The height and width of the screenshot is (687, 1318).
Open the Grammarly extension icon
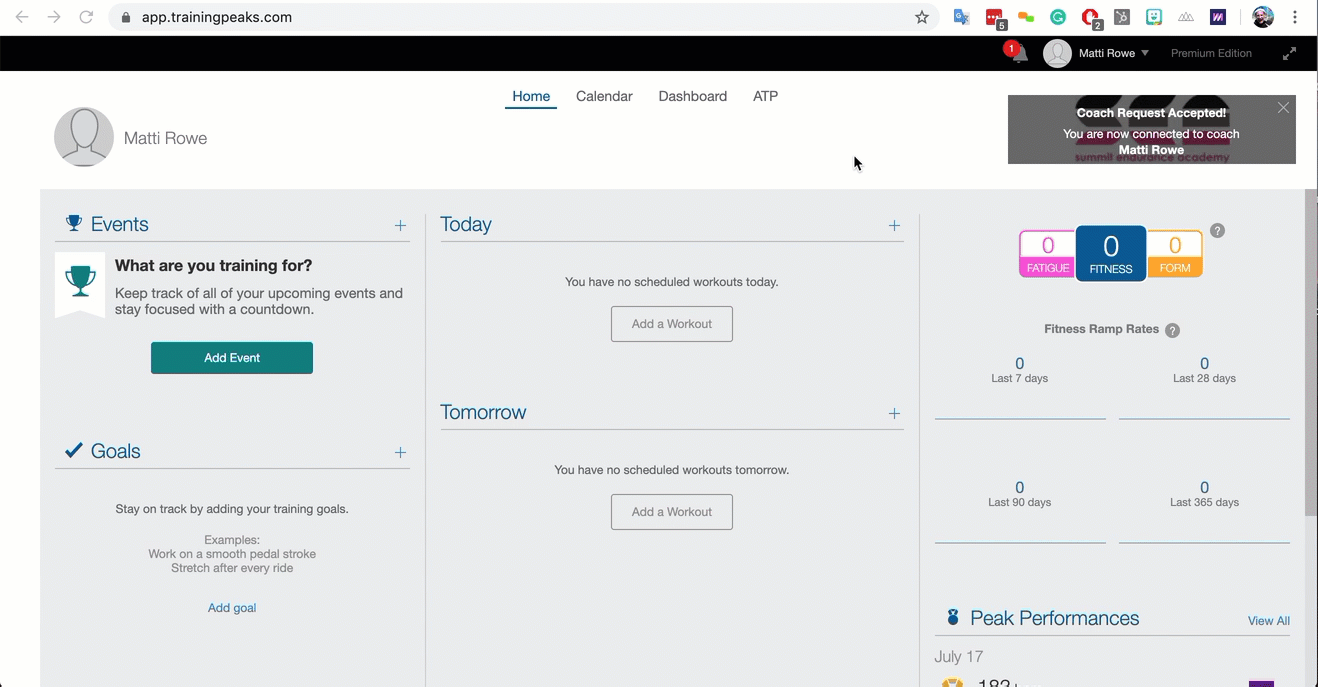coord(1058,17)
